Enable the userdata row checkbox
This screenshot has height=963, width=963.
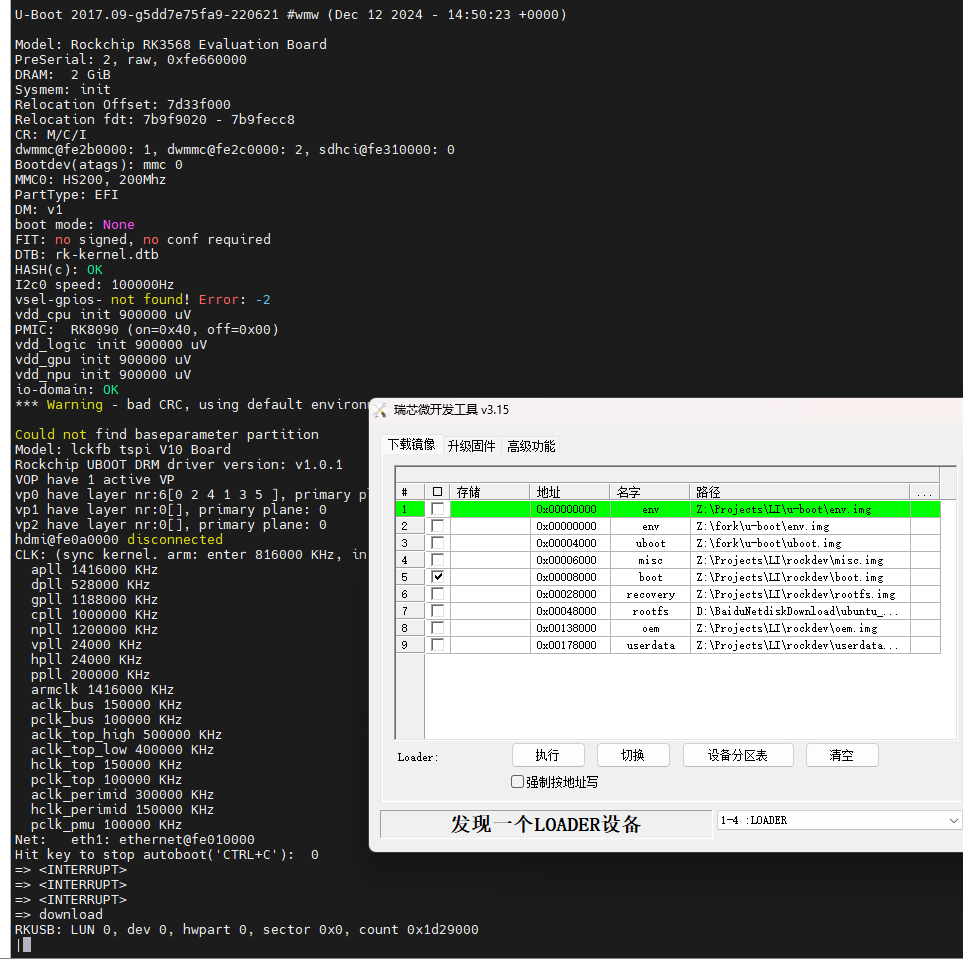(x=437, y=645)
